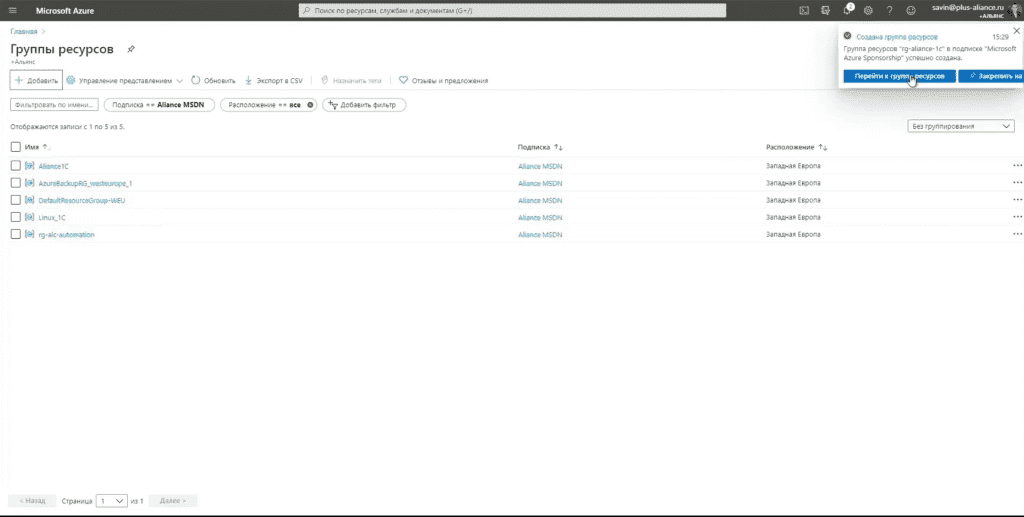The image size is (1024, 517).
Task: Check the Aliance1C row checkbox
Action: click(x=16, y=166)
